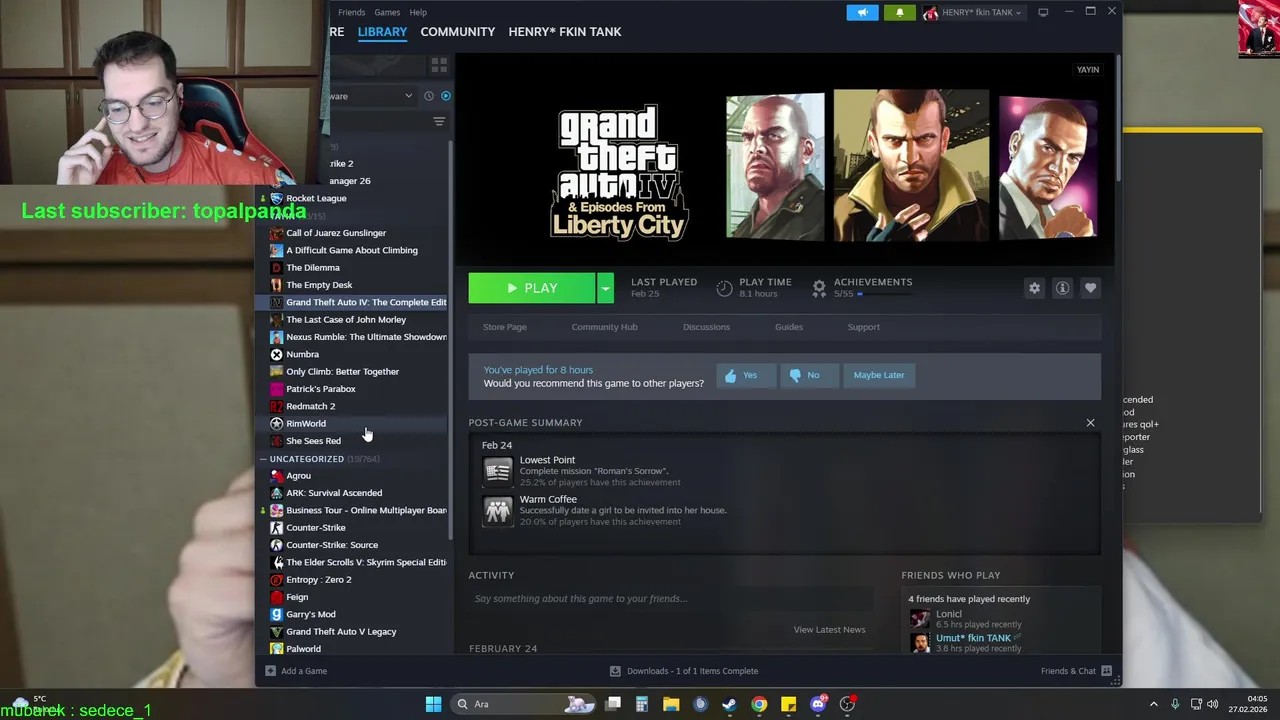Select The Dilemma in game list
1280x720 pixels.
(x=313, y=268)
